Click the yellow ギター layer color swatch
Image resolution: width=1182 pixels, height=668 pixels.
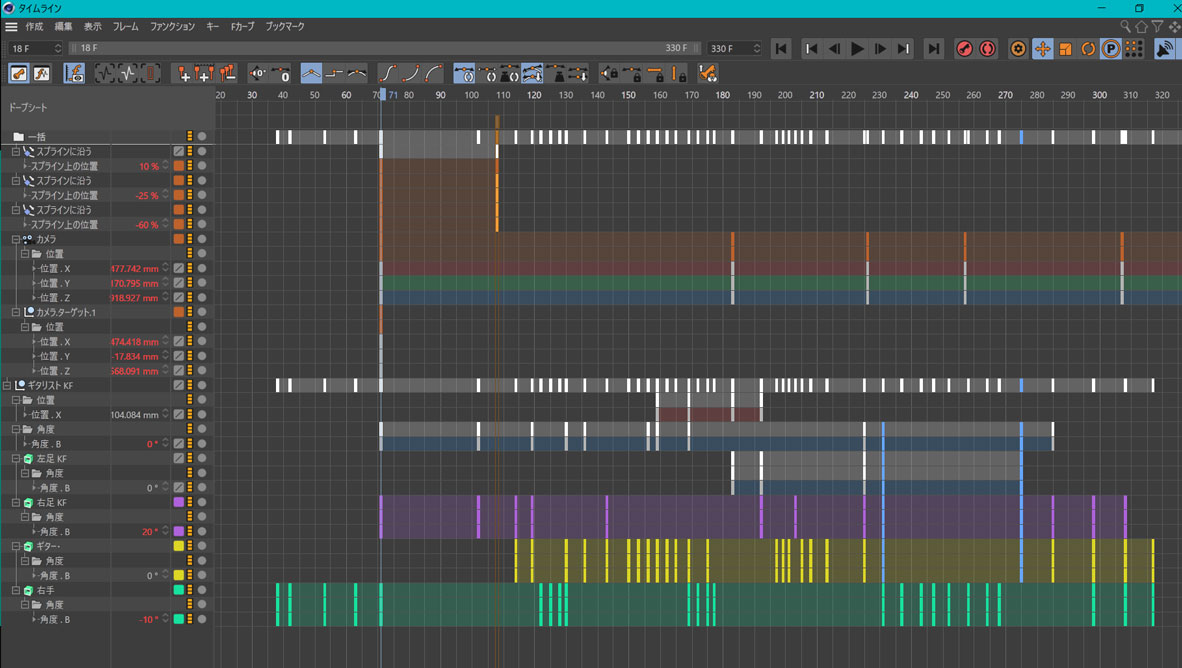pyautogui.click(x=179, y=547)
